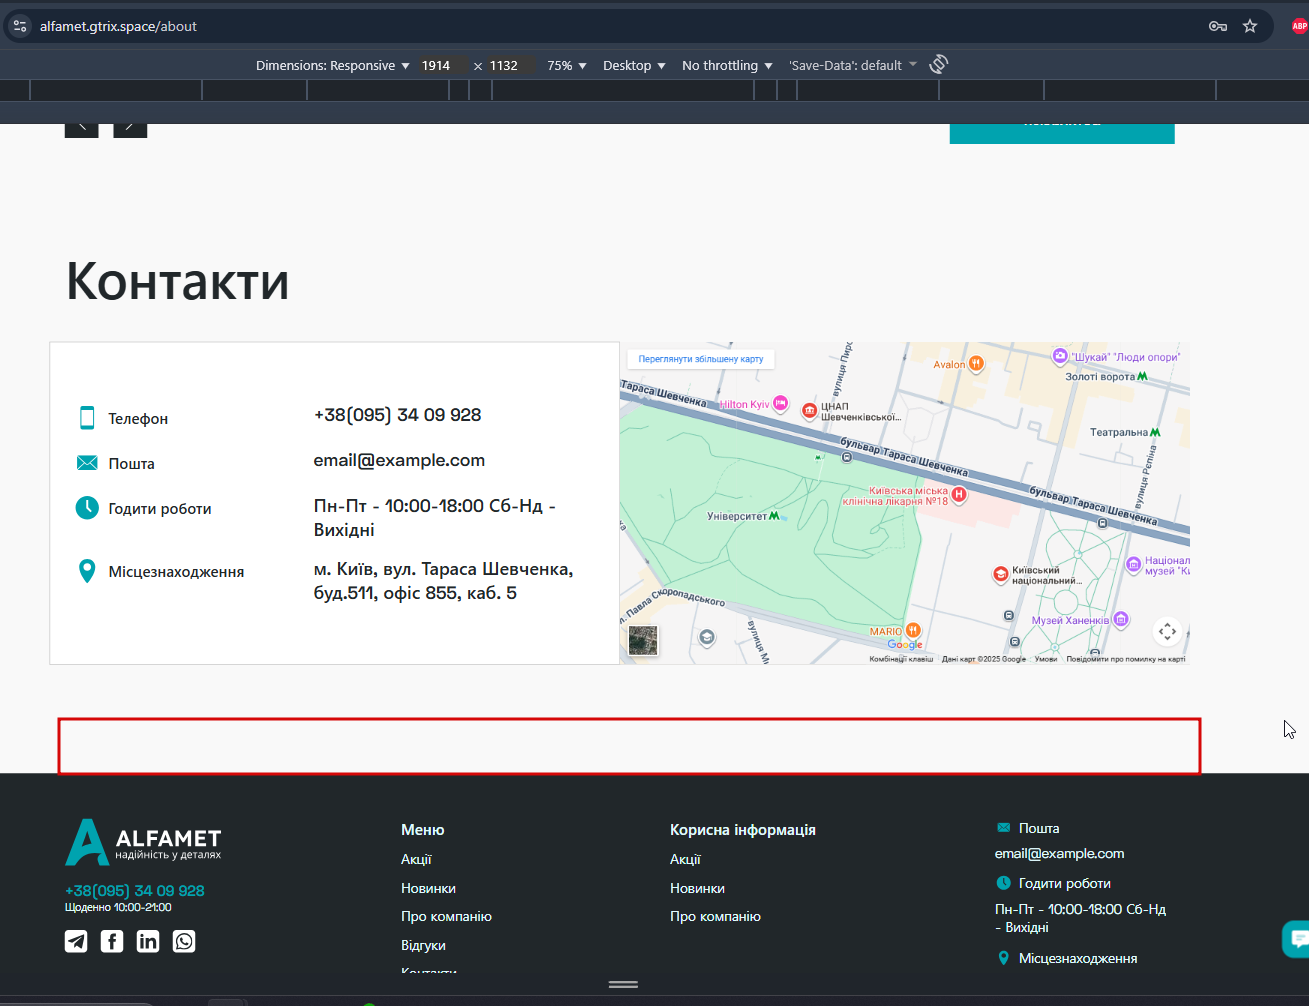1309x1006 pixels.
Task: Open Акції under the Меню column
Action: tap(416, 860)
